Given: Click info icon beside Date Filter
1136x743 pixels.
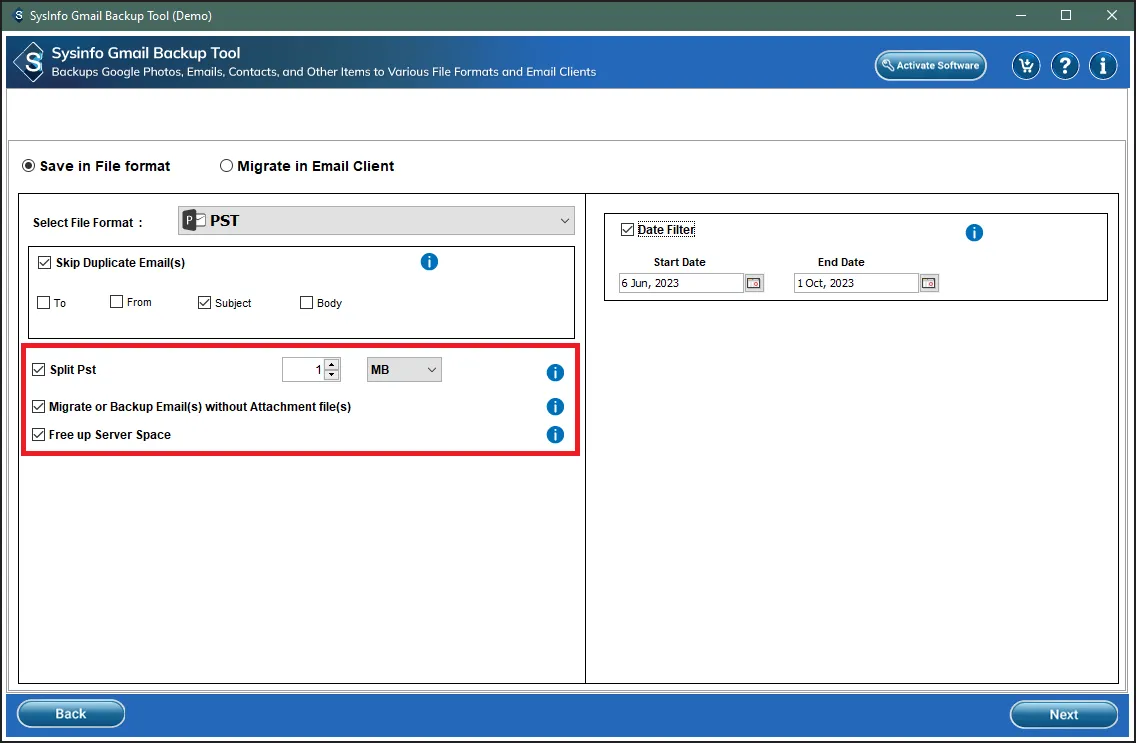Looking at the screenshot, I should (974, 233).
